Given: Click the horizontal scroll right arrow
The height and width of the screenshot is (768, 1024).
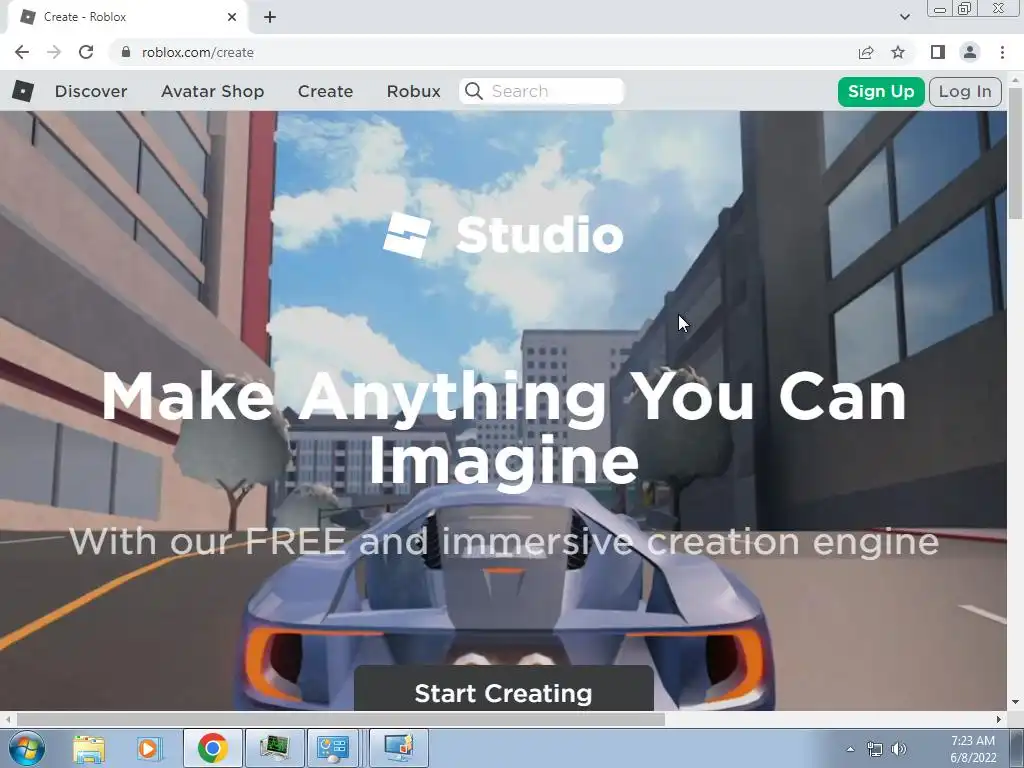Looking at the screenshot, I should [x=999, y=719].
